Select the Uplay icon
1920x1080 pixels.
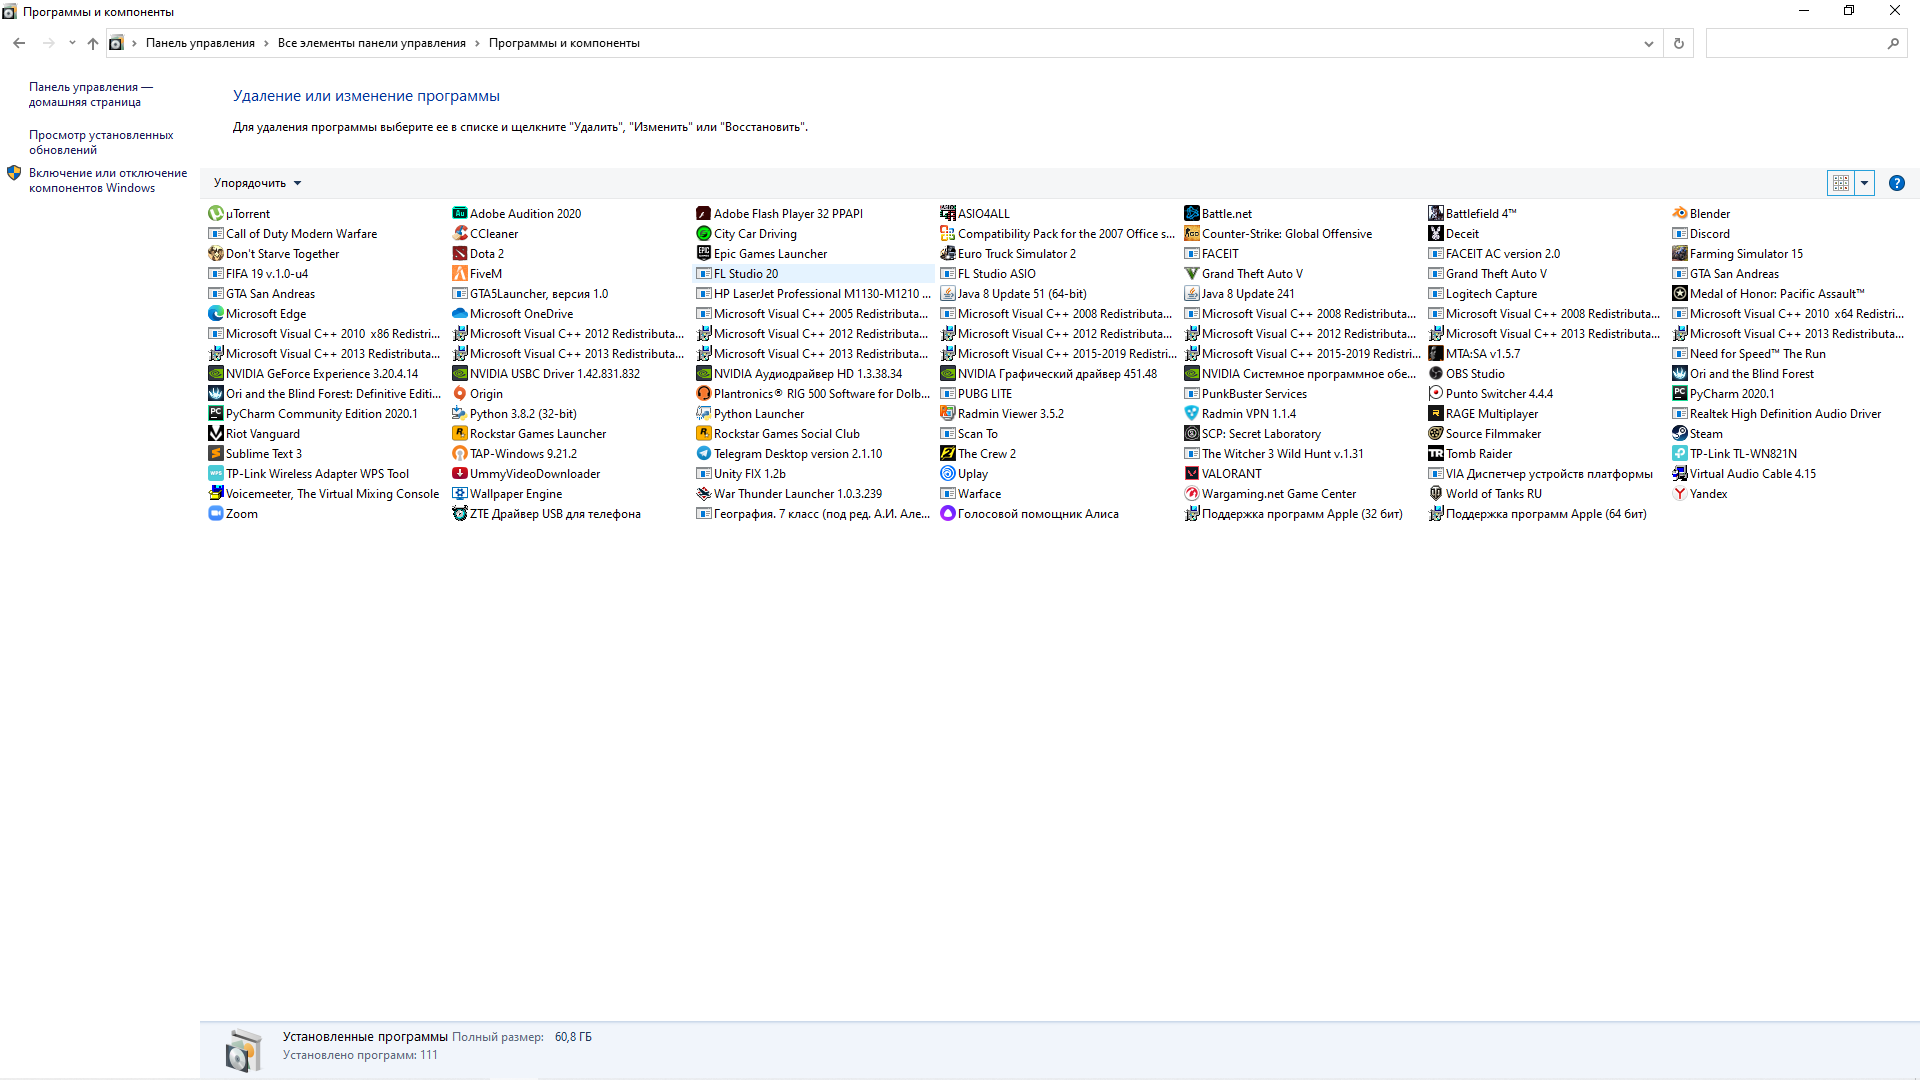[x=947, y=474]
